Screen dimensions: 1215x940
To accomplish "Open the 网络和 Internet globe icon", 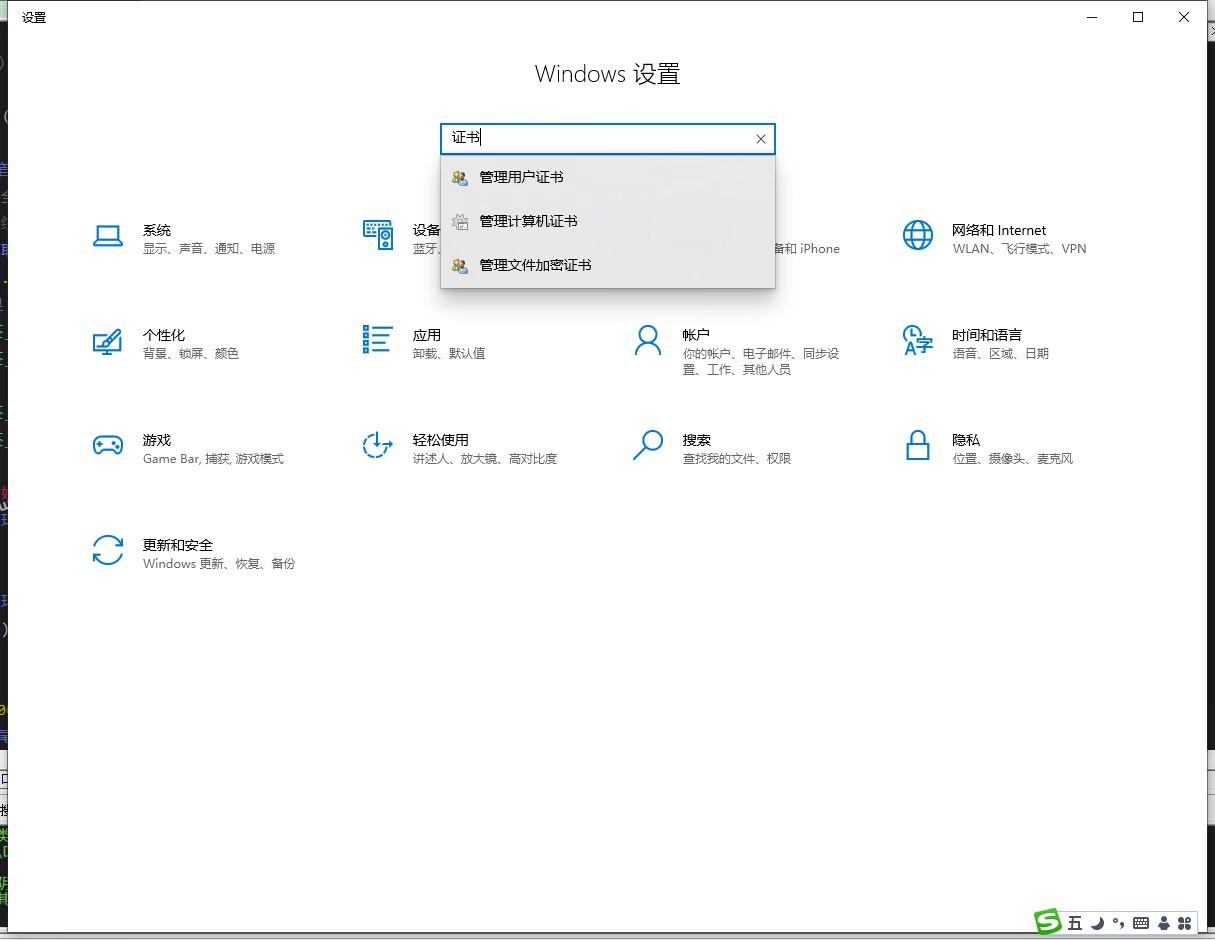I will click(918, 235).
